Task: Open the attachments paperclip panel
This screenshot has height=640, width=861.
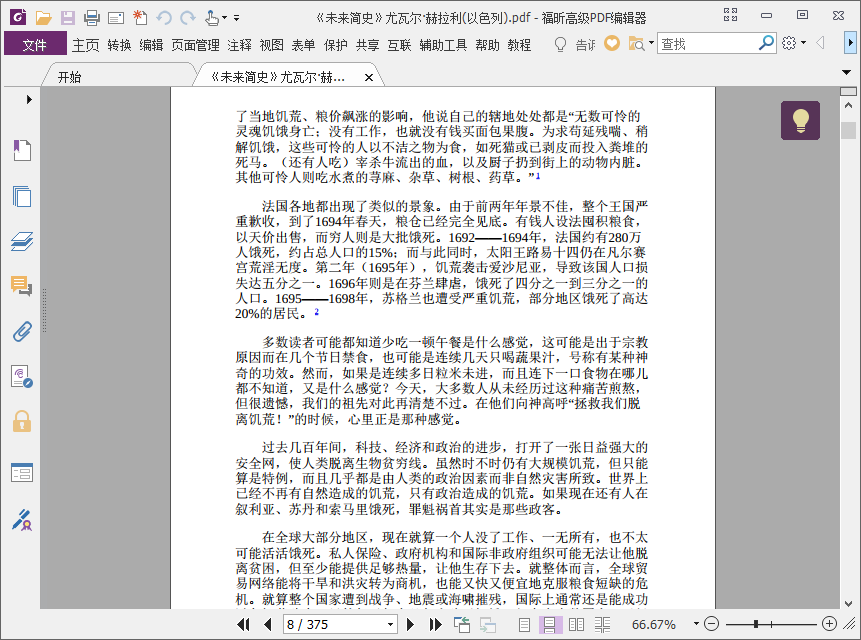Action: pyautogui.click(x=22, y=332)
